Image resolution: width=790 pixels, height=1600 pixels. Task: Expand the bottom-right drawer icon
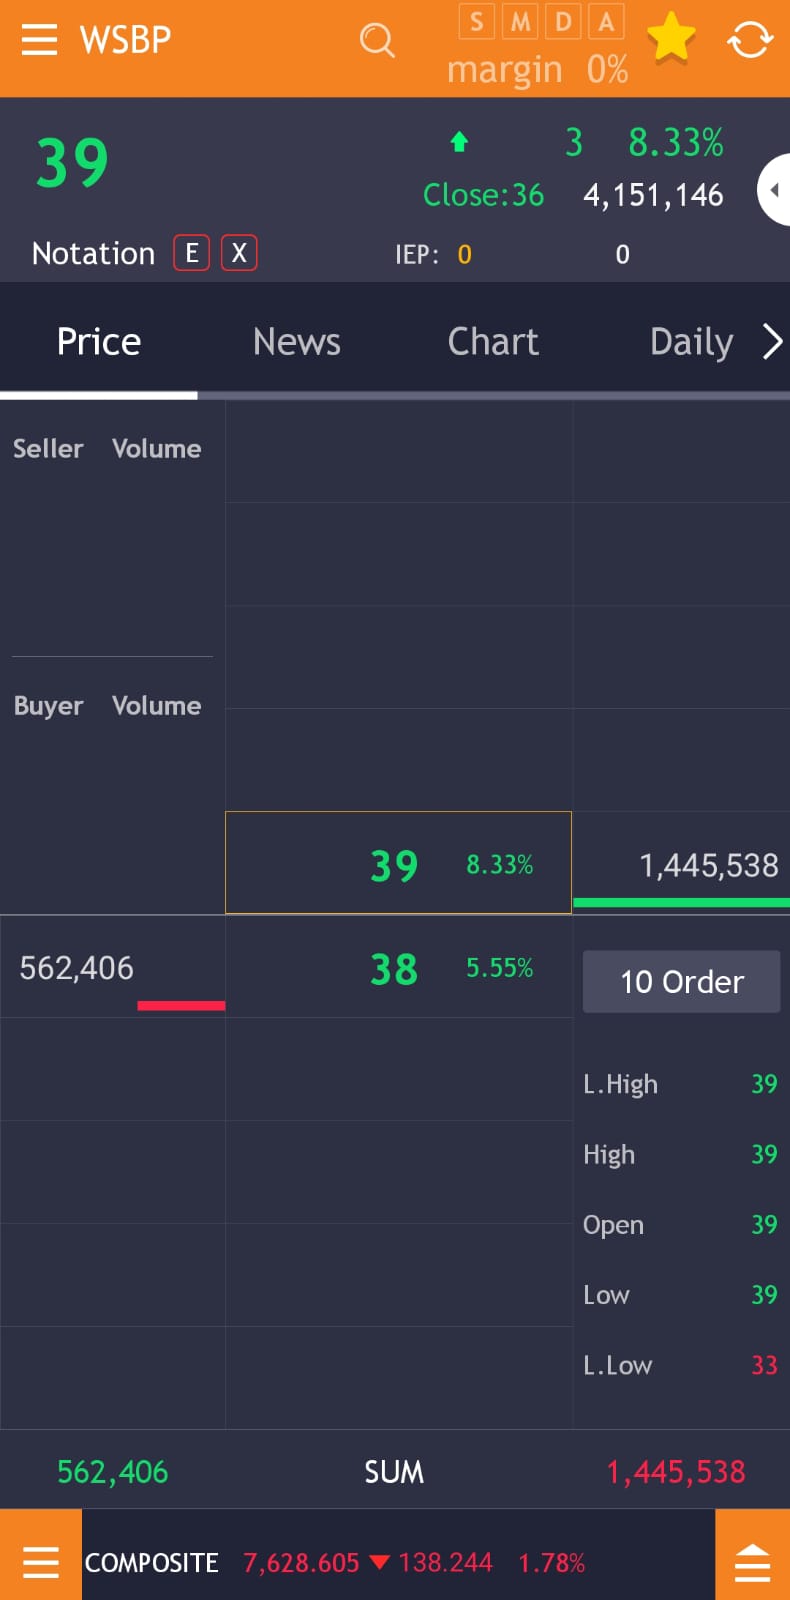pyautogui.click(x=752, y=1560)
